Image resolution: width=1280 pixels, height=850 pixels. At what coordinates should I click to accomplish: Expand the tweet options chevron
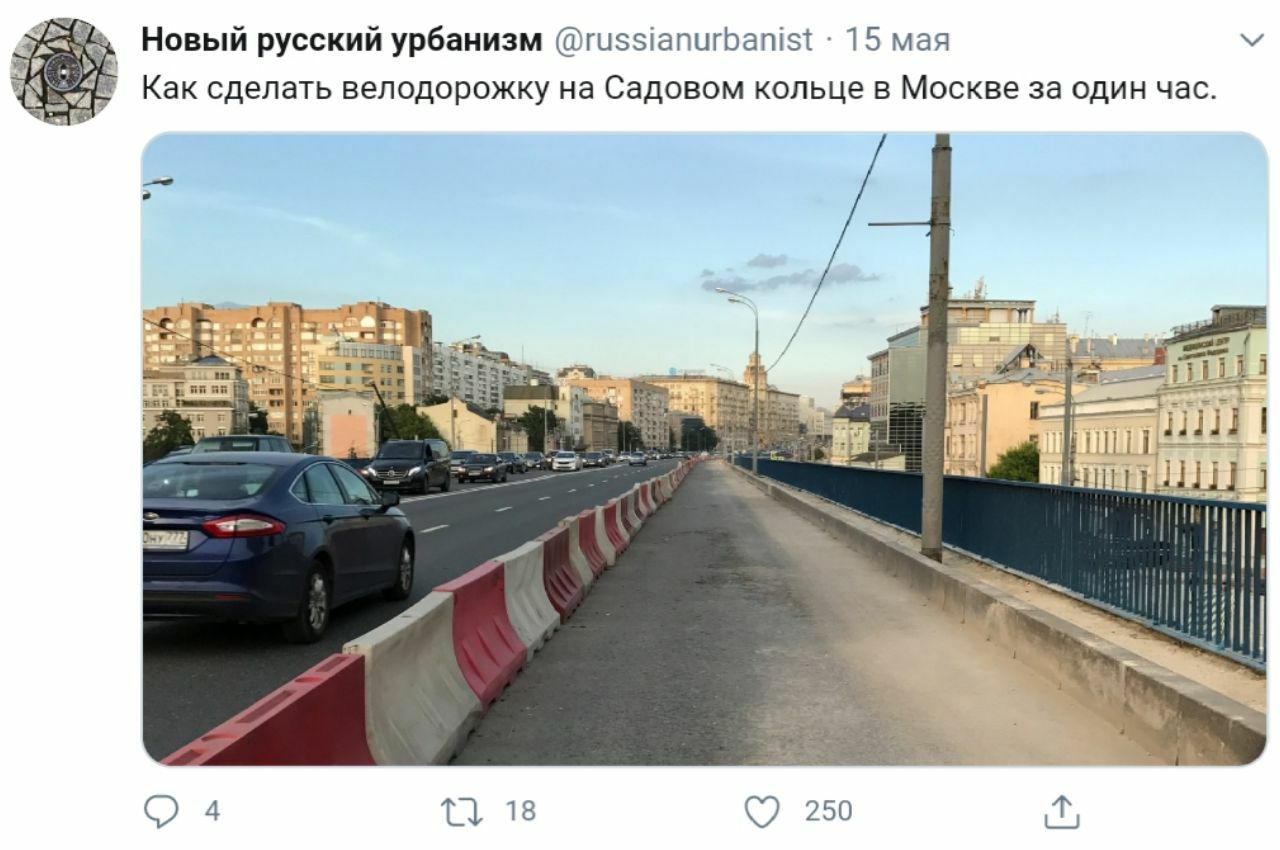pyautogui.click(x=1251, y=40)
